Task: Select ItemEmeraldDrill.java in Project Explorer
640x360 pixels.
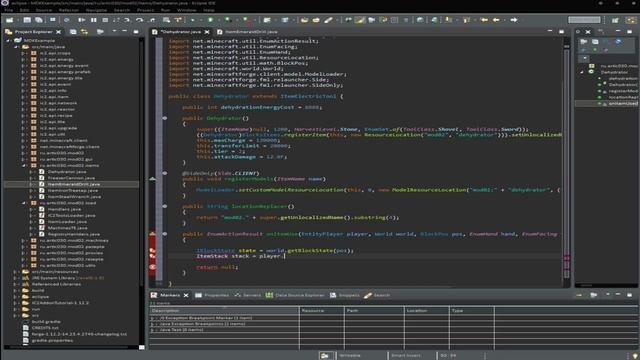Action: pyautogui.click(x=73, y=184)
